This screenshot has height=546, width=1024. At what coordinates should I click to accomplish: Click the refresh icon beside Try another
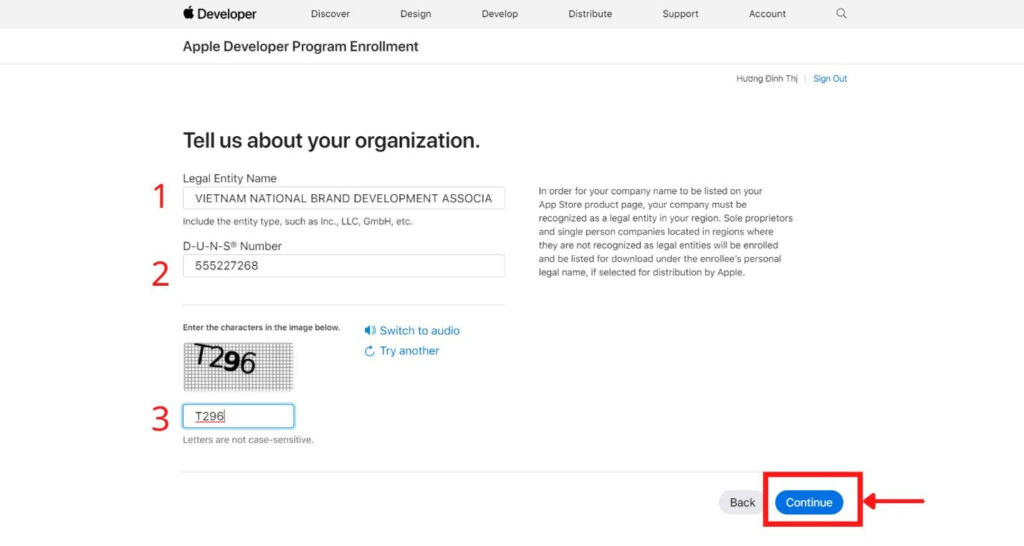coord(370,351)
